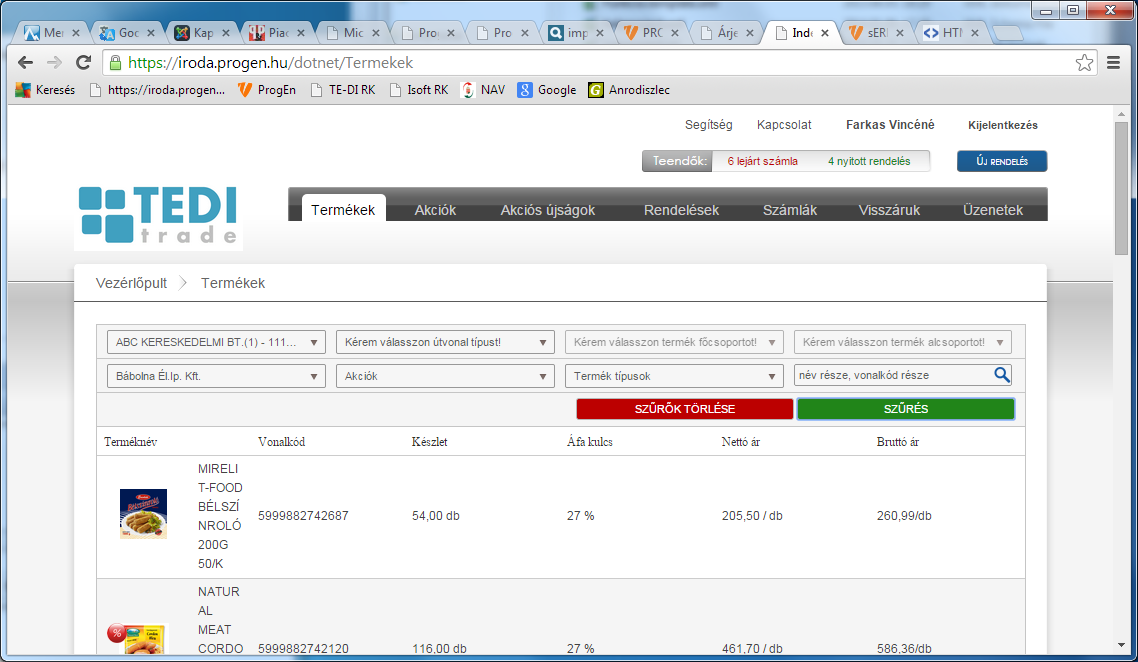This screenshot has height=662, width=1138.
Task: Click the browser back arrow
Action: [x=25, y=62]
